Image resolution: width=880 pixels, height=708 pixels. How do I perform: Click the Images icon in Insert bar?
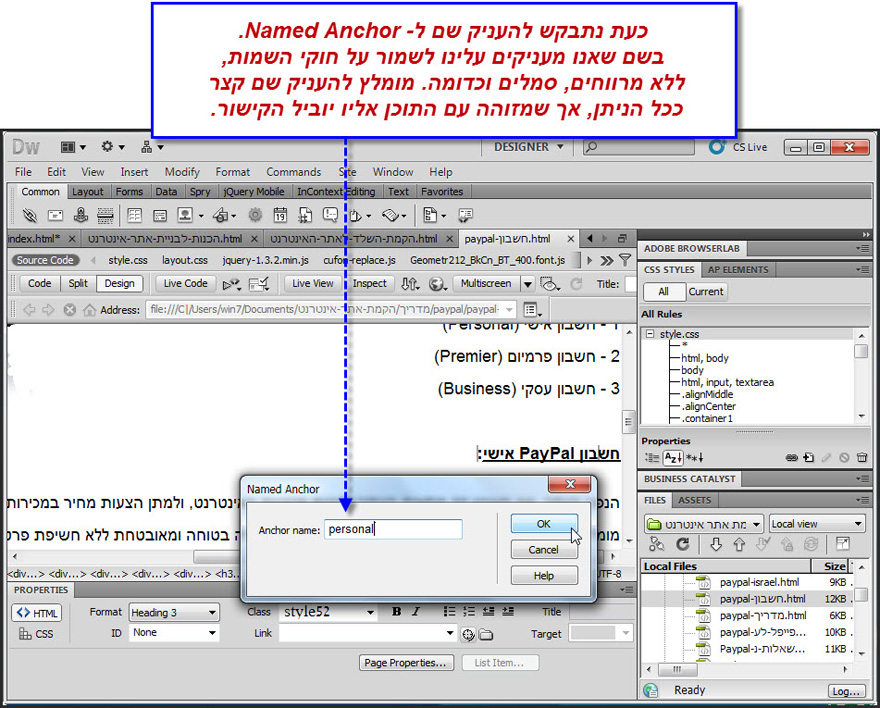185,215
